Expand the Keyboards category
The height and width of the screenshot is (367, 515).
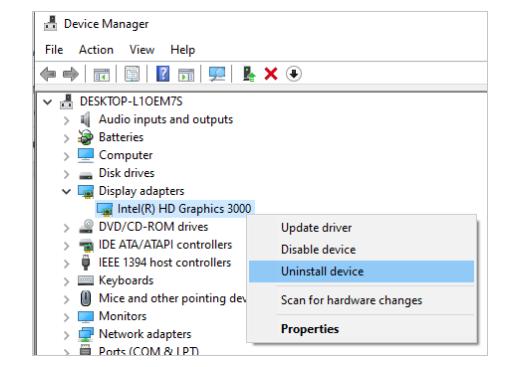[67, 281]
